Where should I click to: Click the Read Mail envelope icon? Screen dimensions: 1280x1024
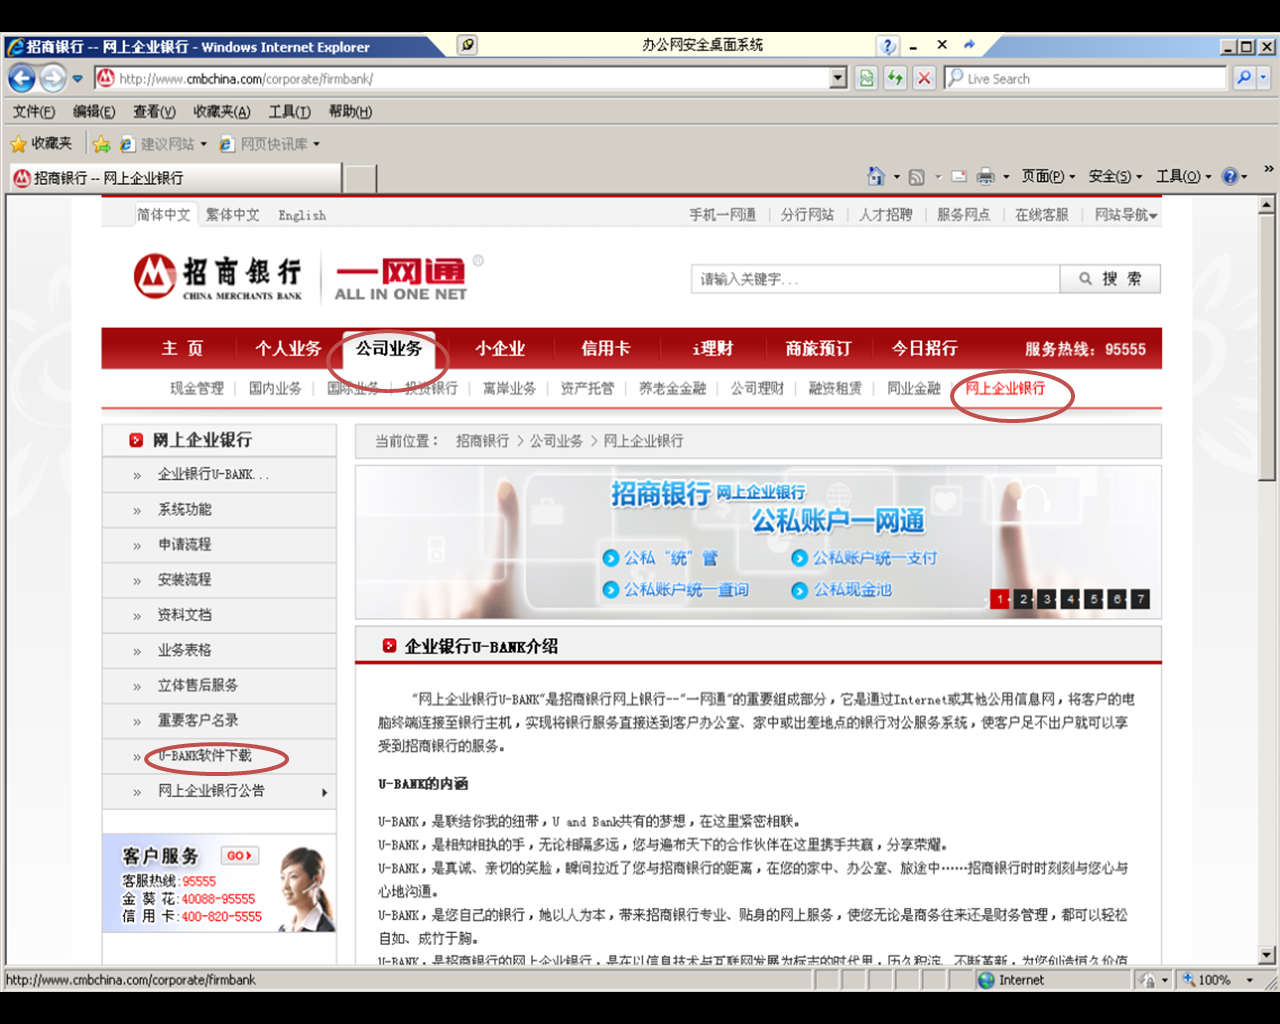coord(959,177)
